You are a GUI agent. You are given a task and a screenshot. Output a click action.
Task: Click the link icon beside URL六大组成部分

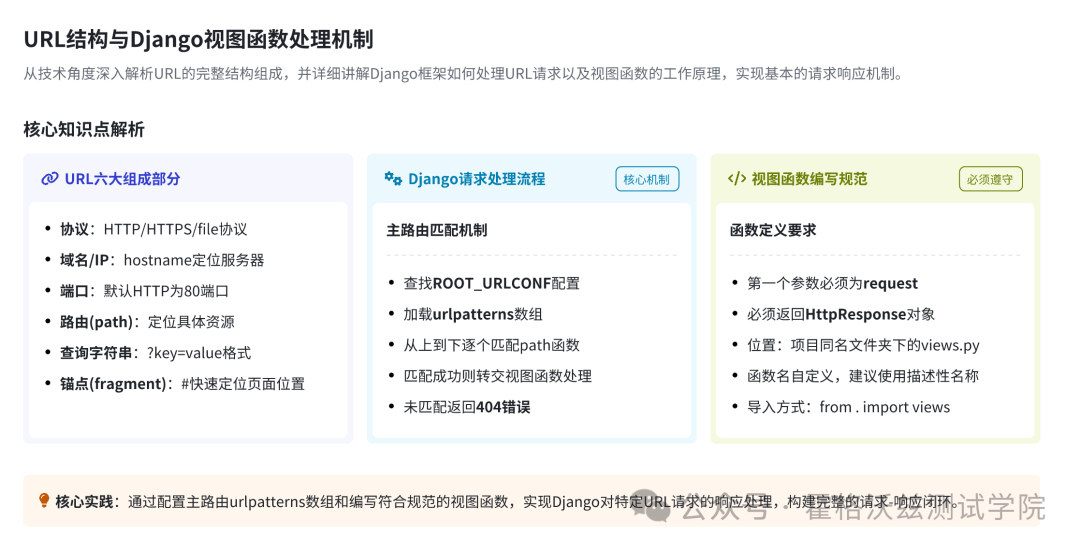50,179
